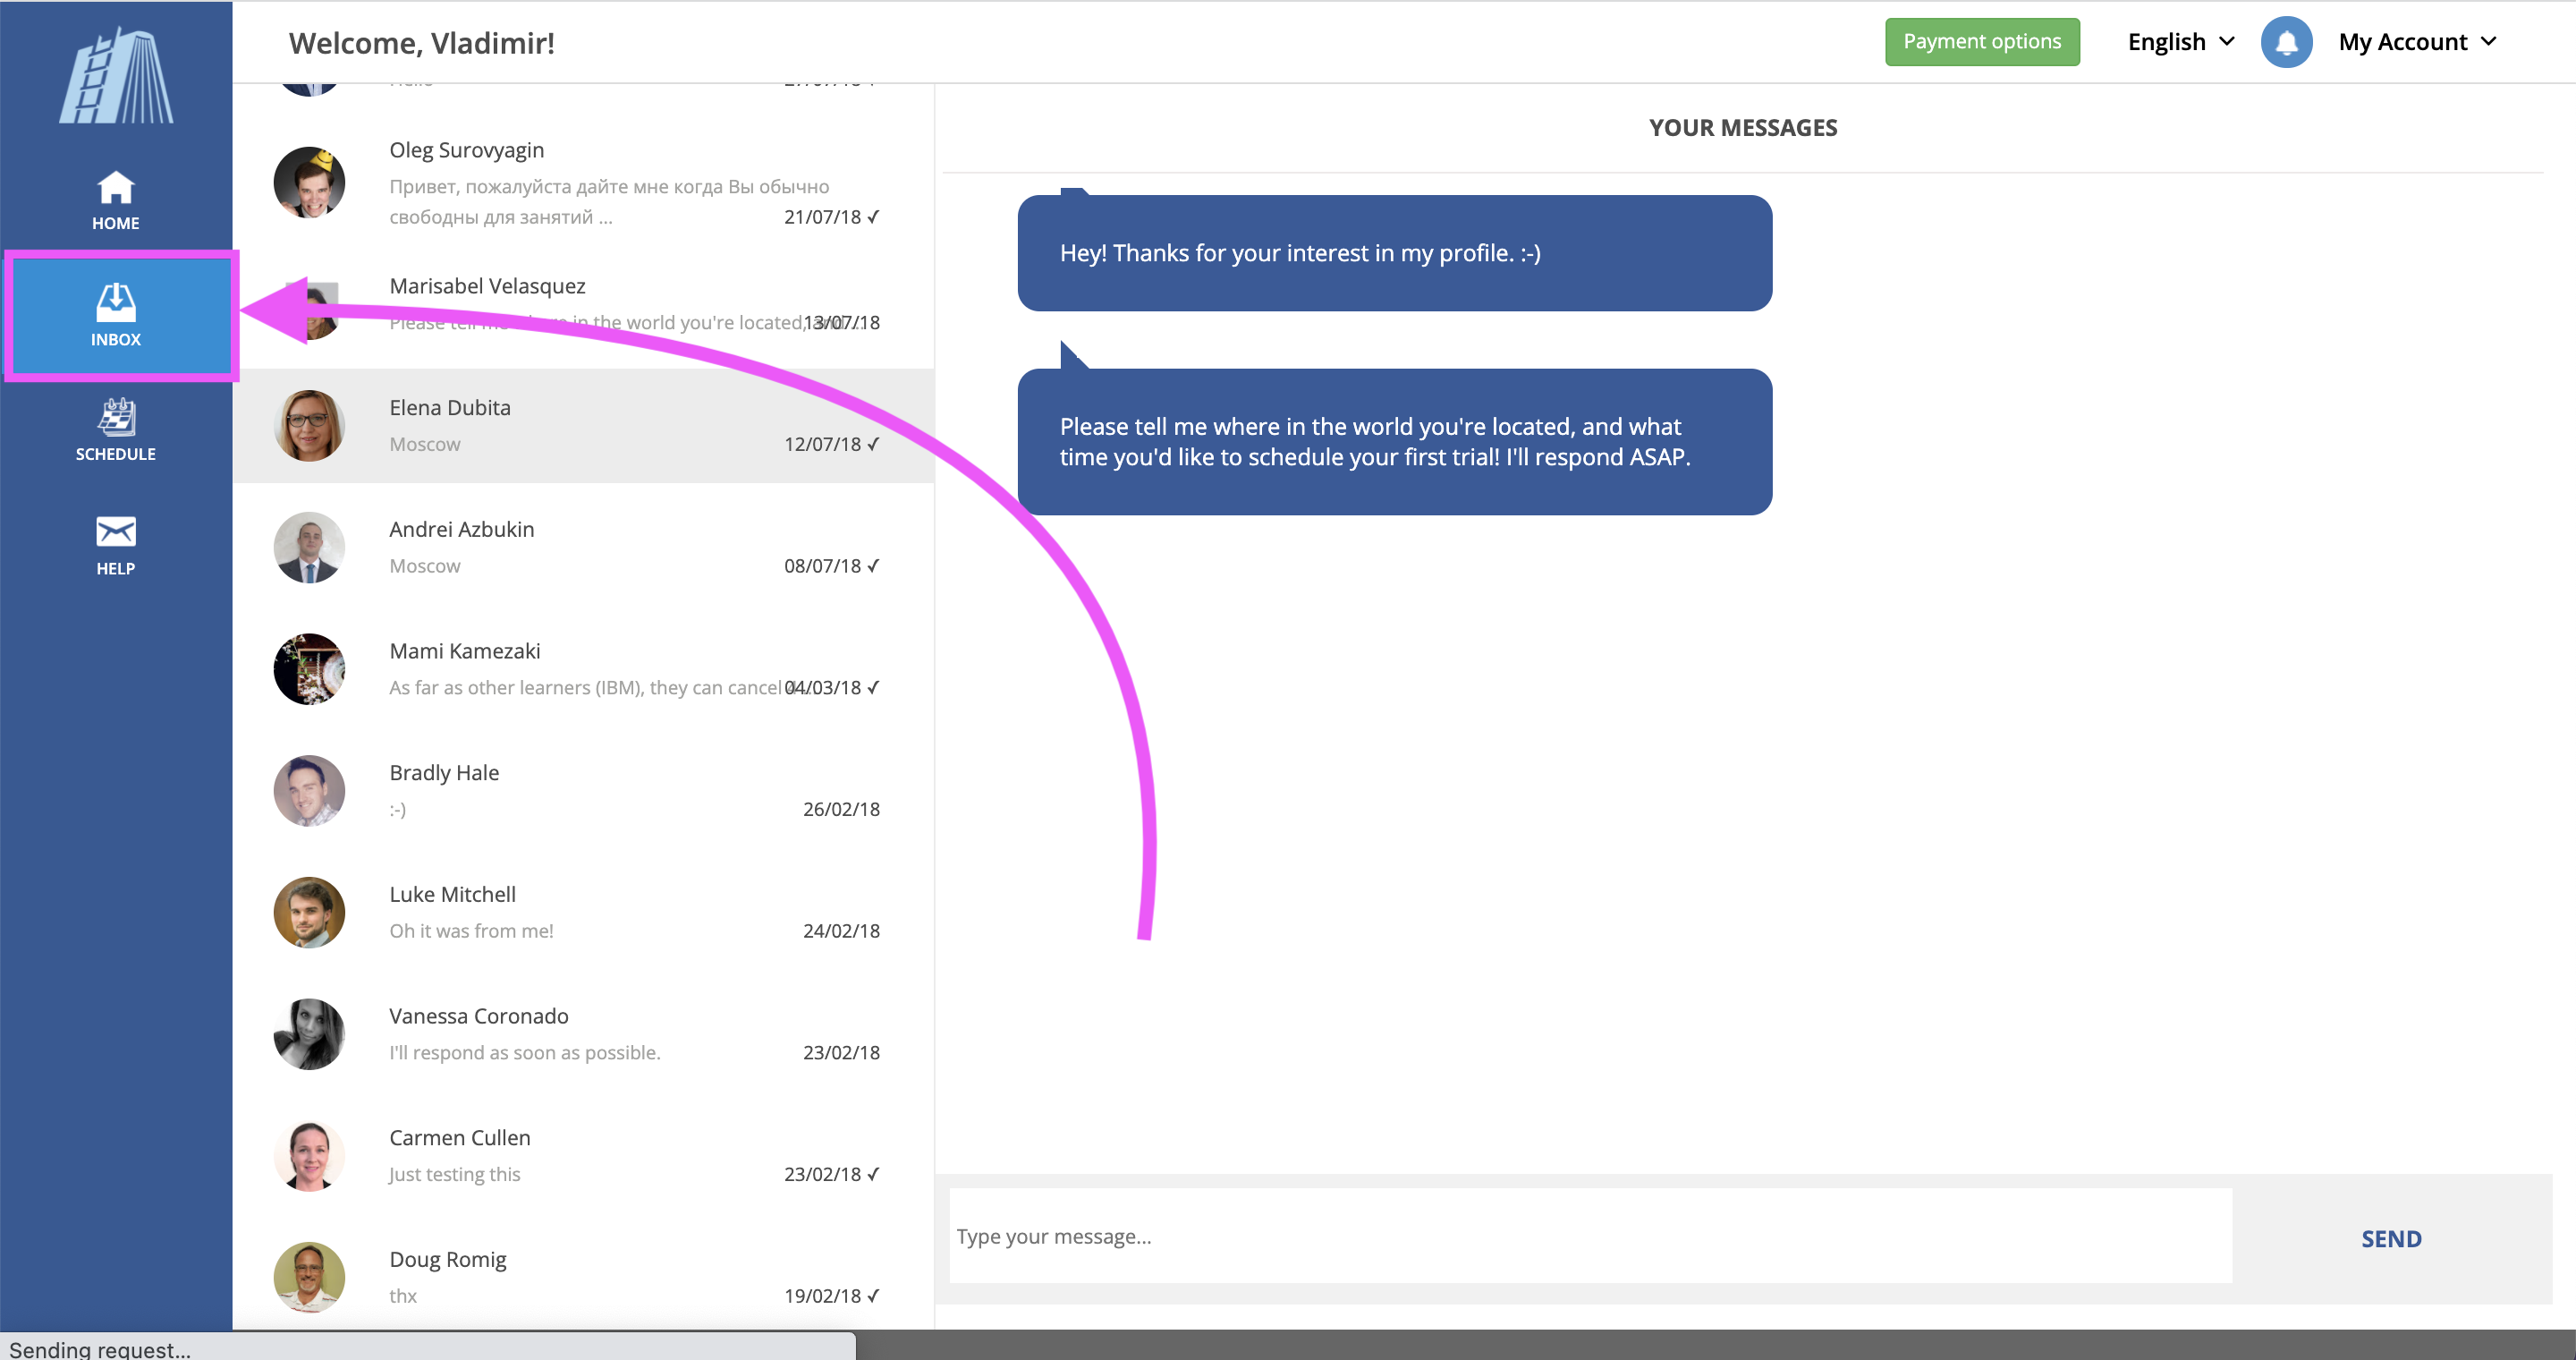Click the notification bell icon
The height and width of the screenshot is (1360, 2576).
click(2286, 42)
